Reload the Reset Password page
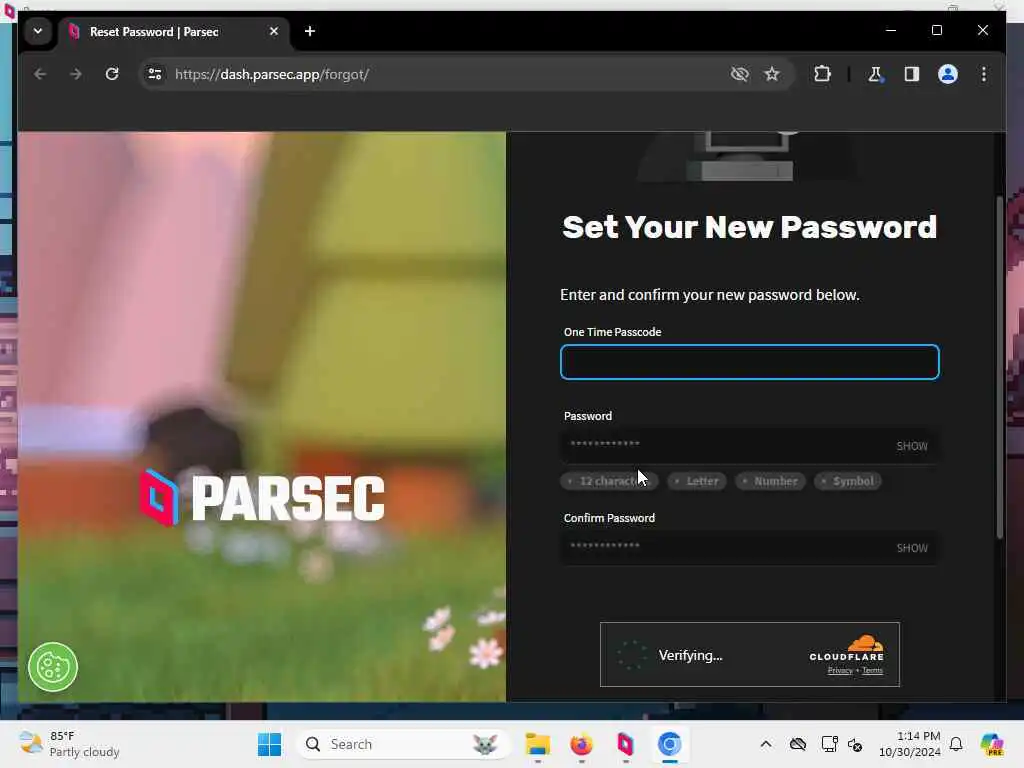The height and width of the screenshot is (768, 1024). pos(112,74)
